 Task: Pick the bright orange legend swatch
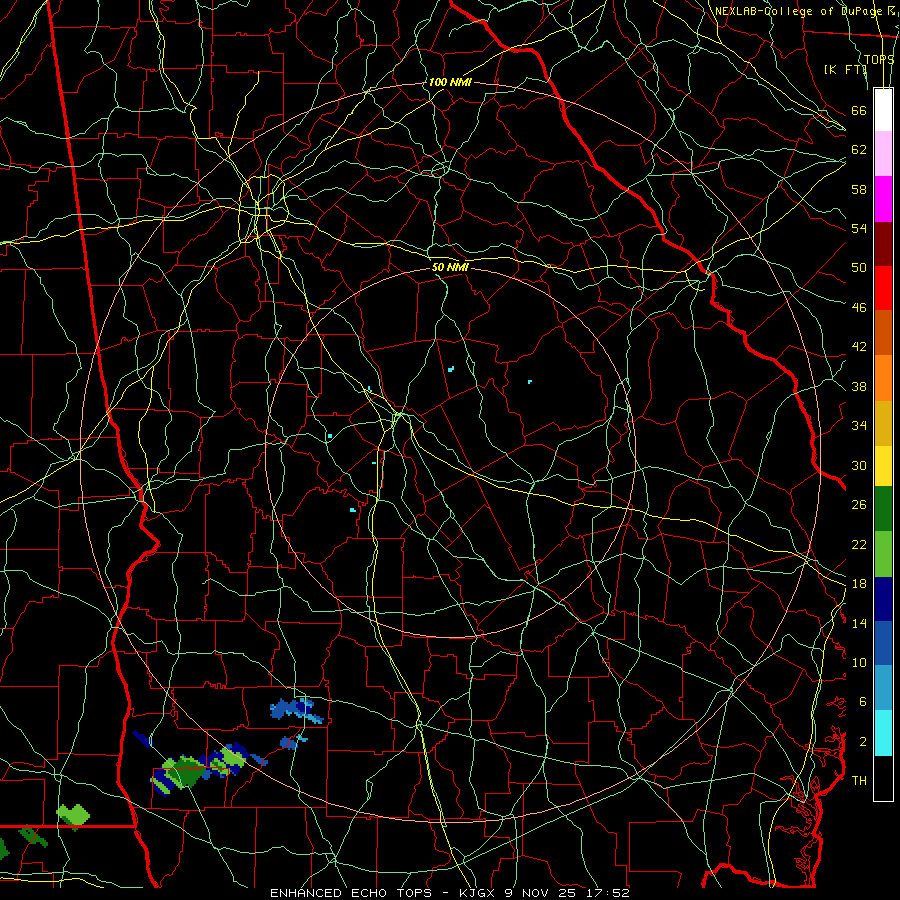[883, 378]
